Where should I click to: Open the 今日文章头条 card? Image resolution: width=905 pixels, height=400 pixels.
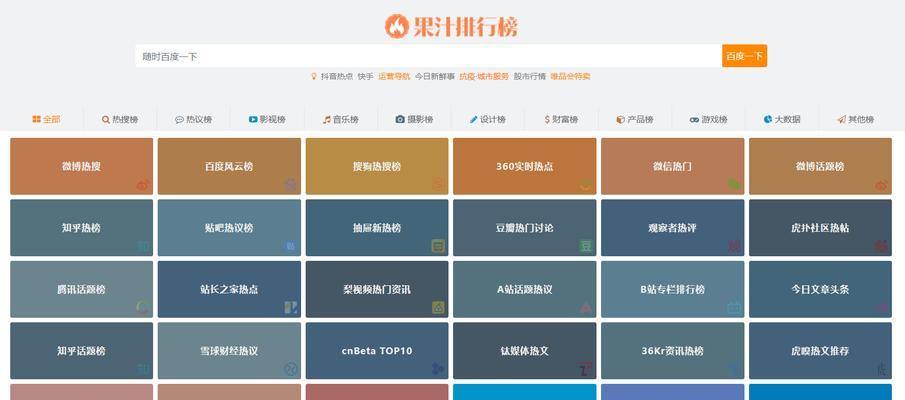coord(820,289)
